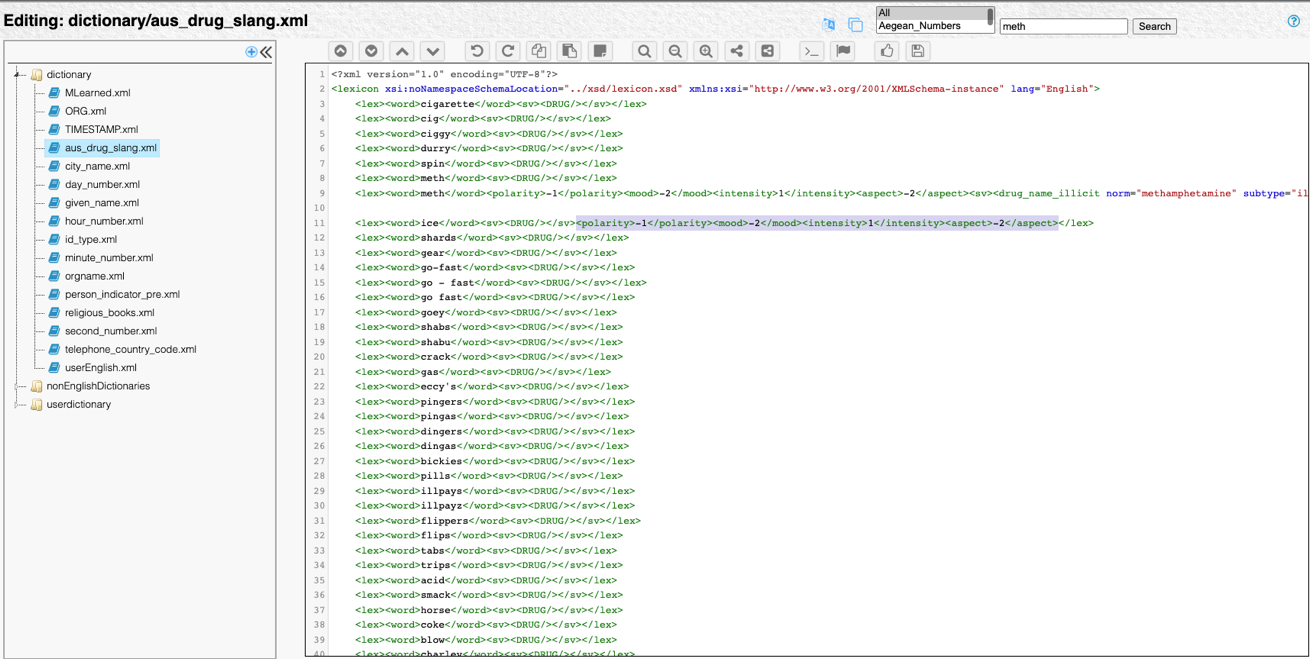Expand the userdictionary folder
Viewport: 1310px width, 659px height.
coord(17,405)
